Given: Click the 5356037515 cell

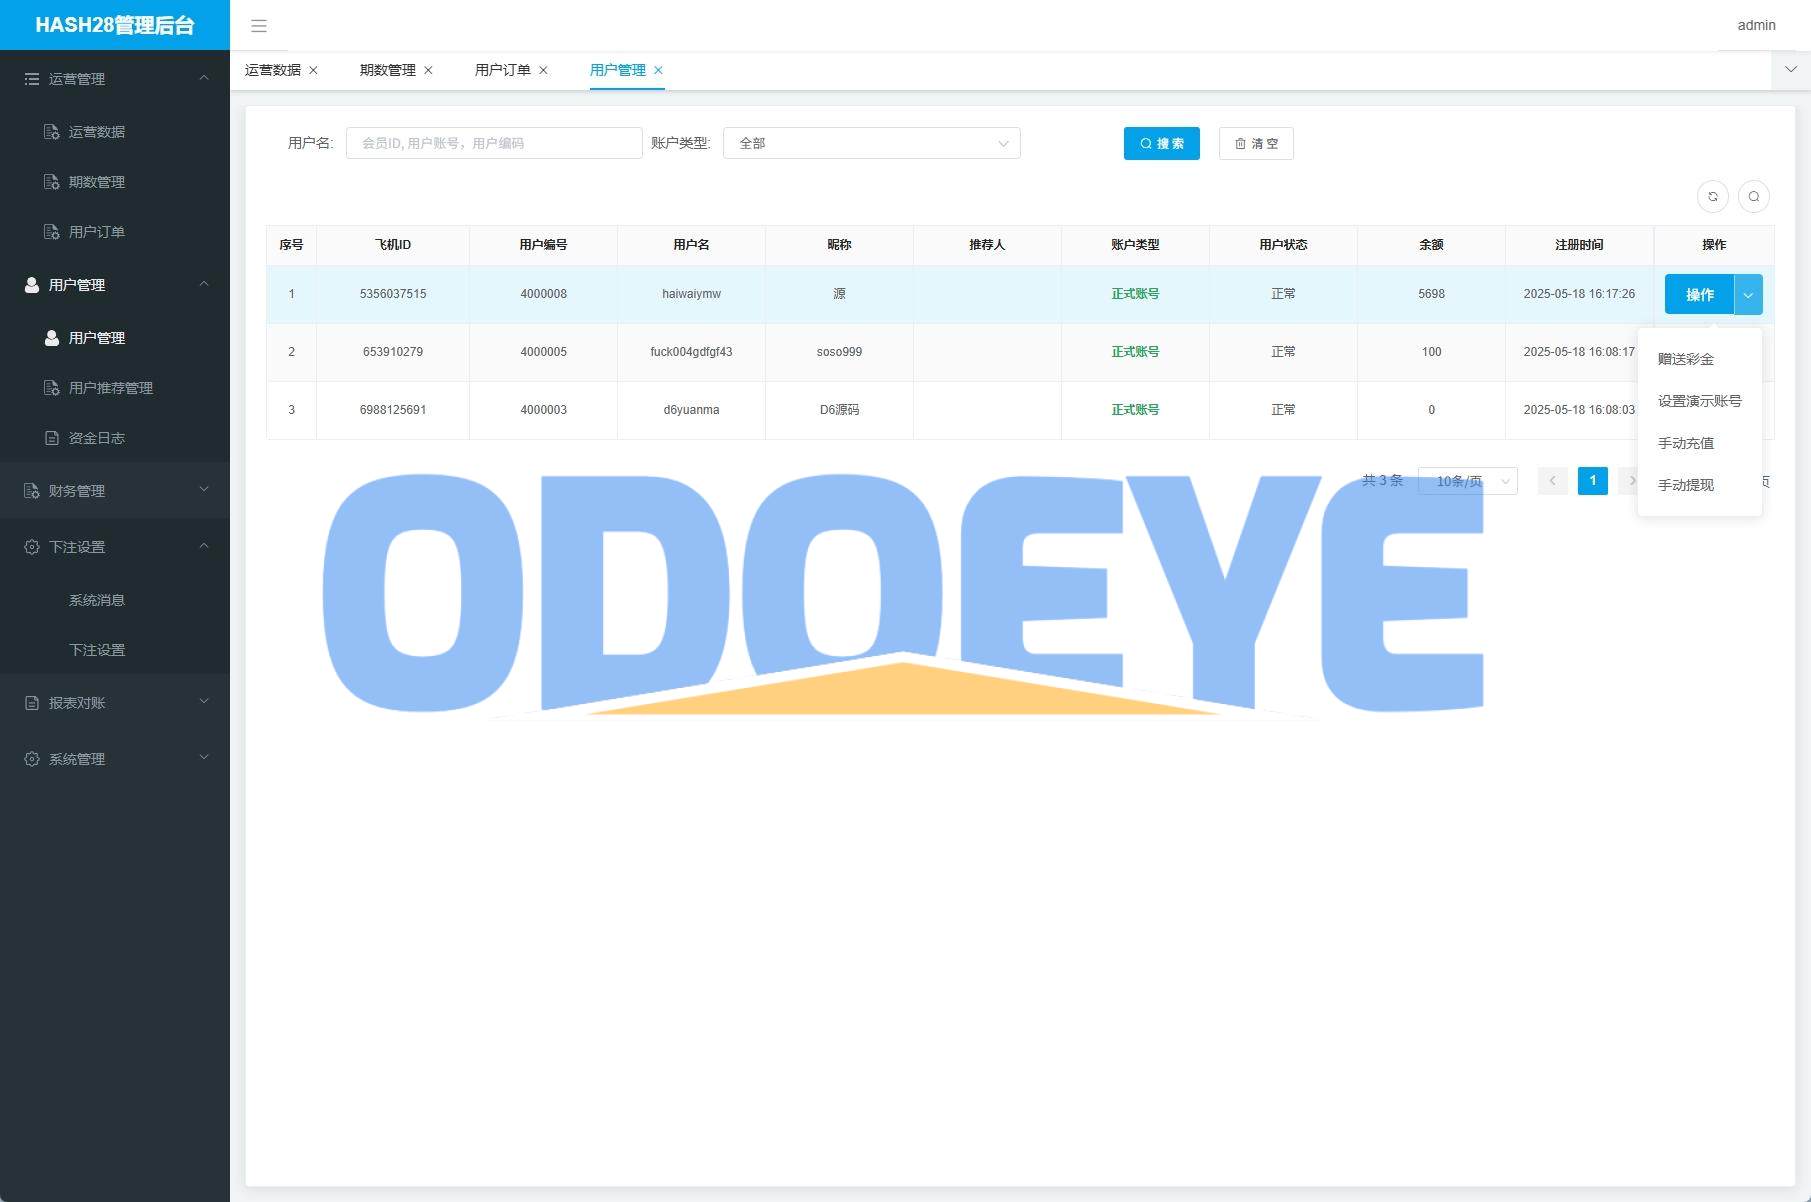Looking at the screenshot, I should 393,294.
